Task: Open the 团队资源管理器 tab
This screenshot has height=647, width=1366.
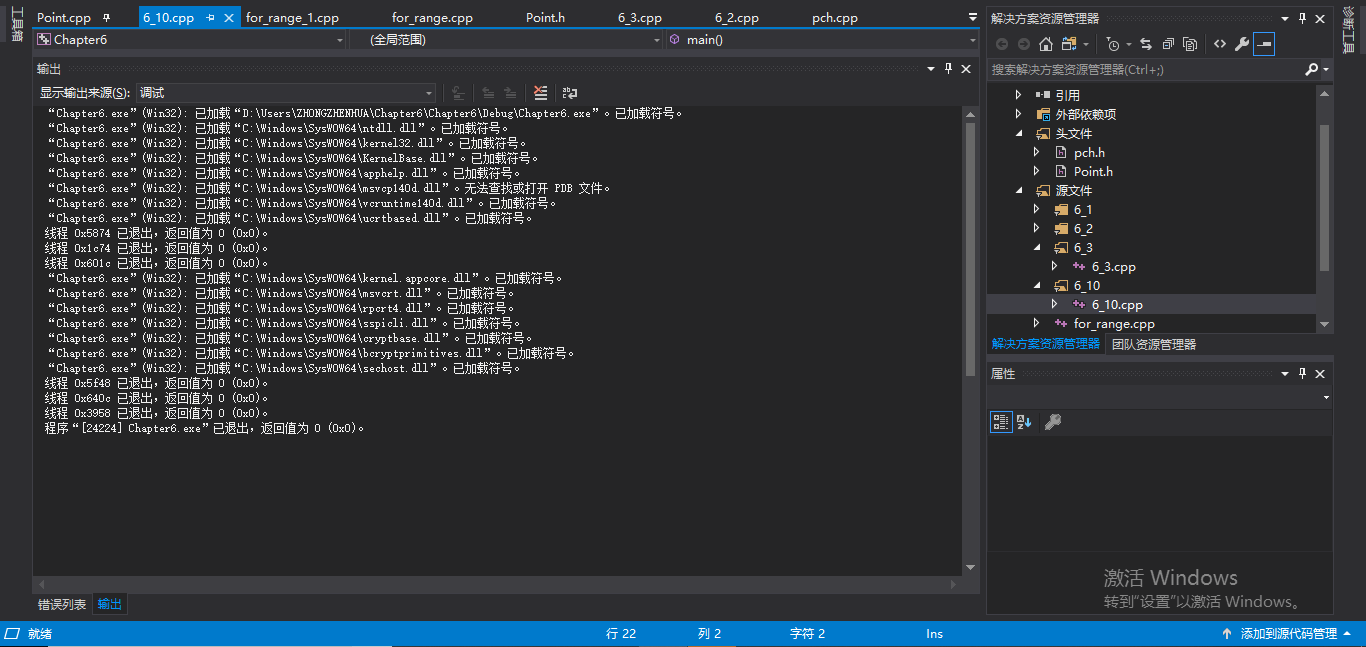Action: (x=1153, y=344)
